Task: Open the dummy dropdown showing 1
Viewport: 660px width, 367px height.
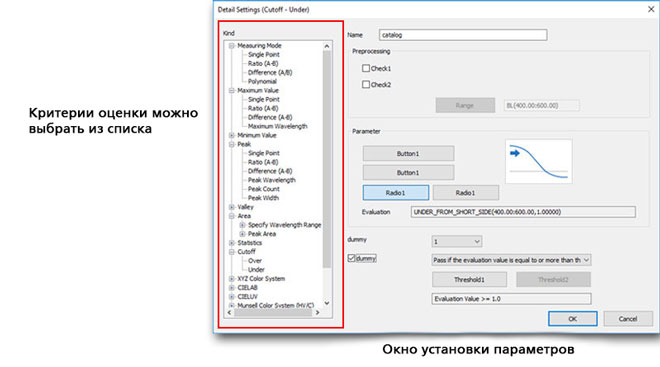Action: pyautogui.click(x=457, y=242)
